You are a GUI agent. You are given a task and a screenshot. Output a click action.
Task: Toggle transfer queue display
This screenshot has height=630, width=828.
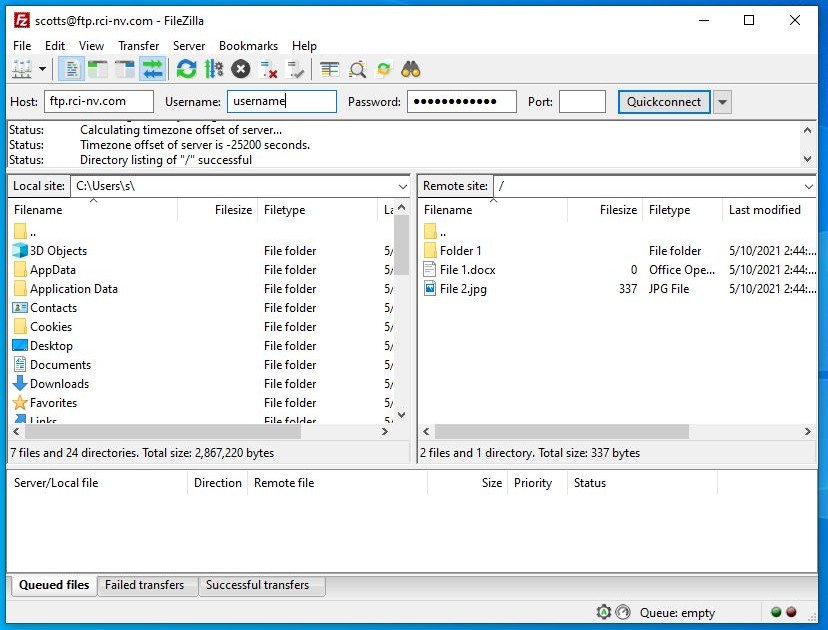[153, 69]
